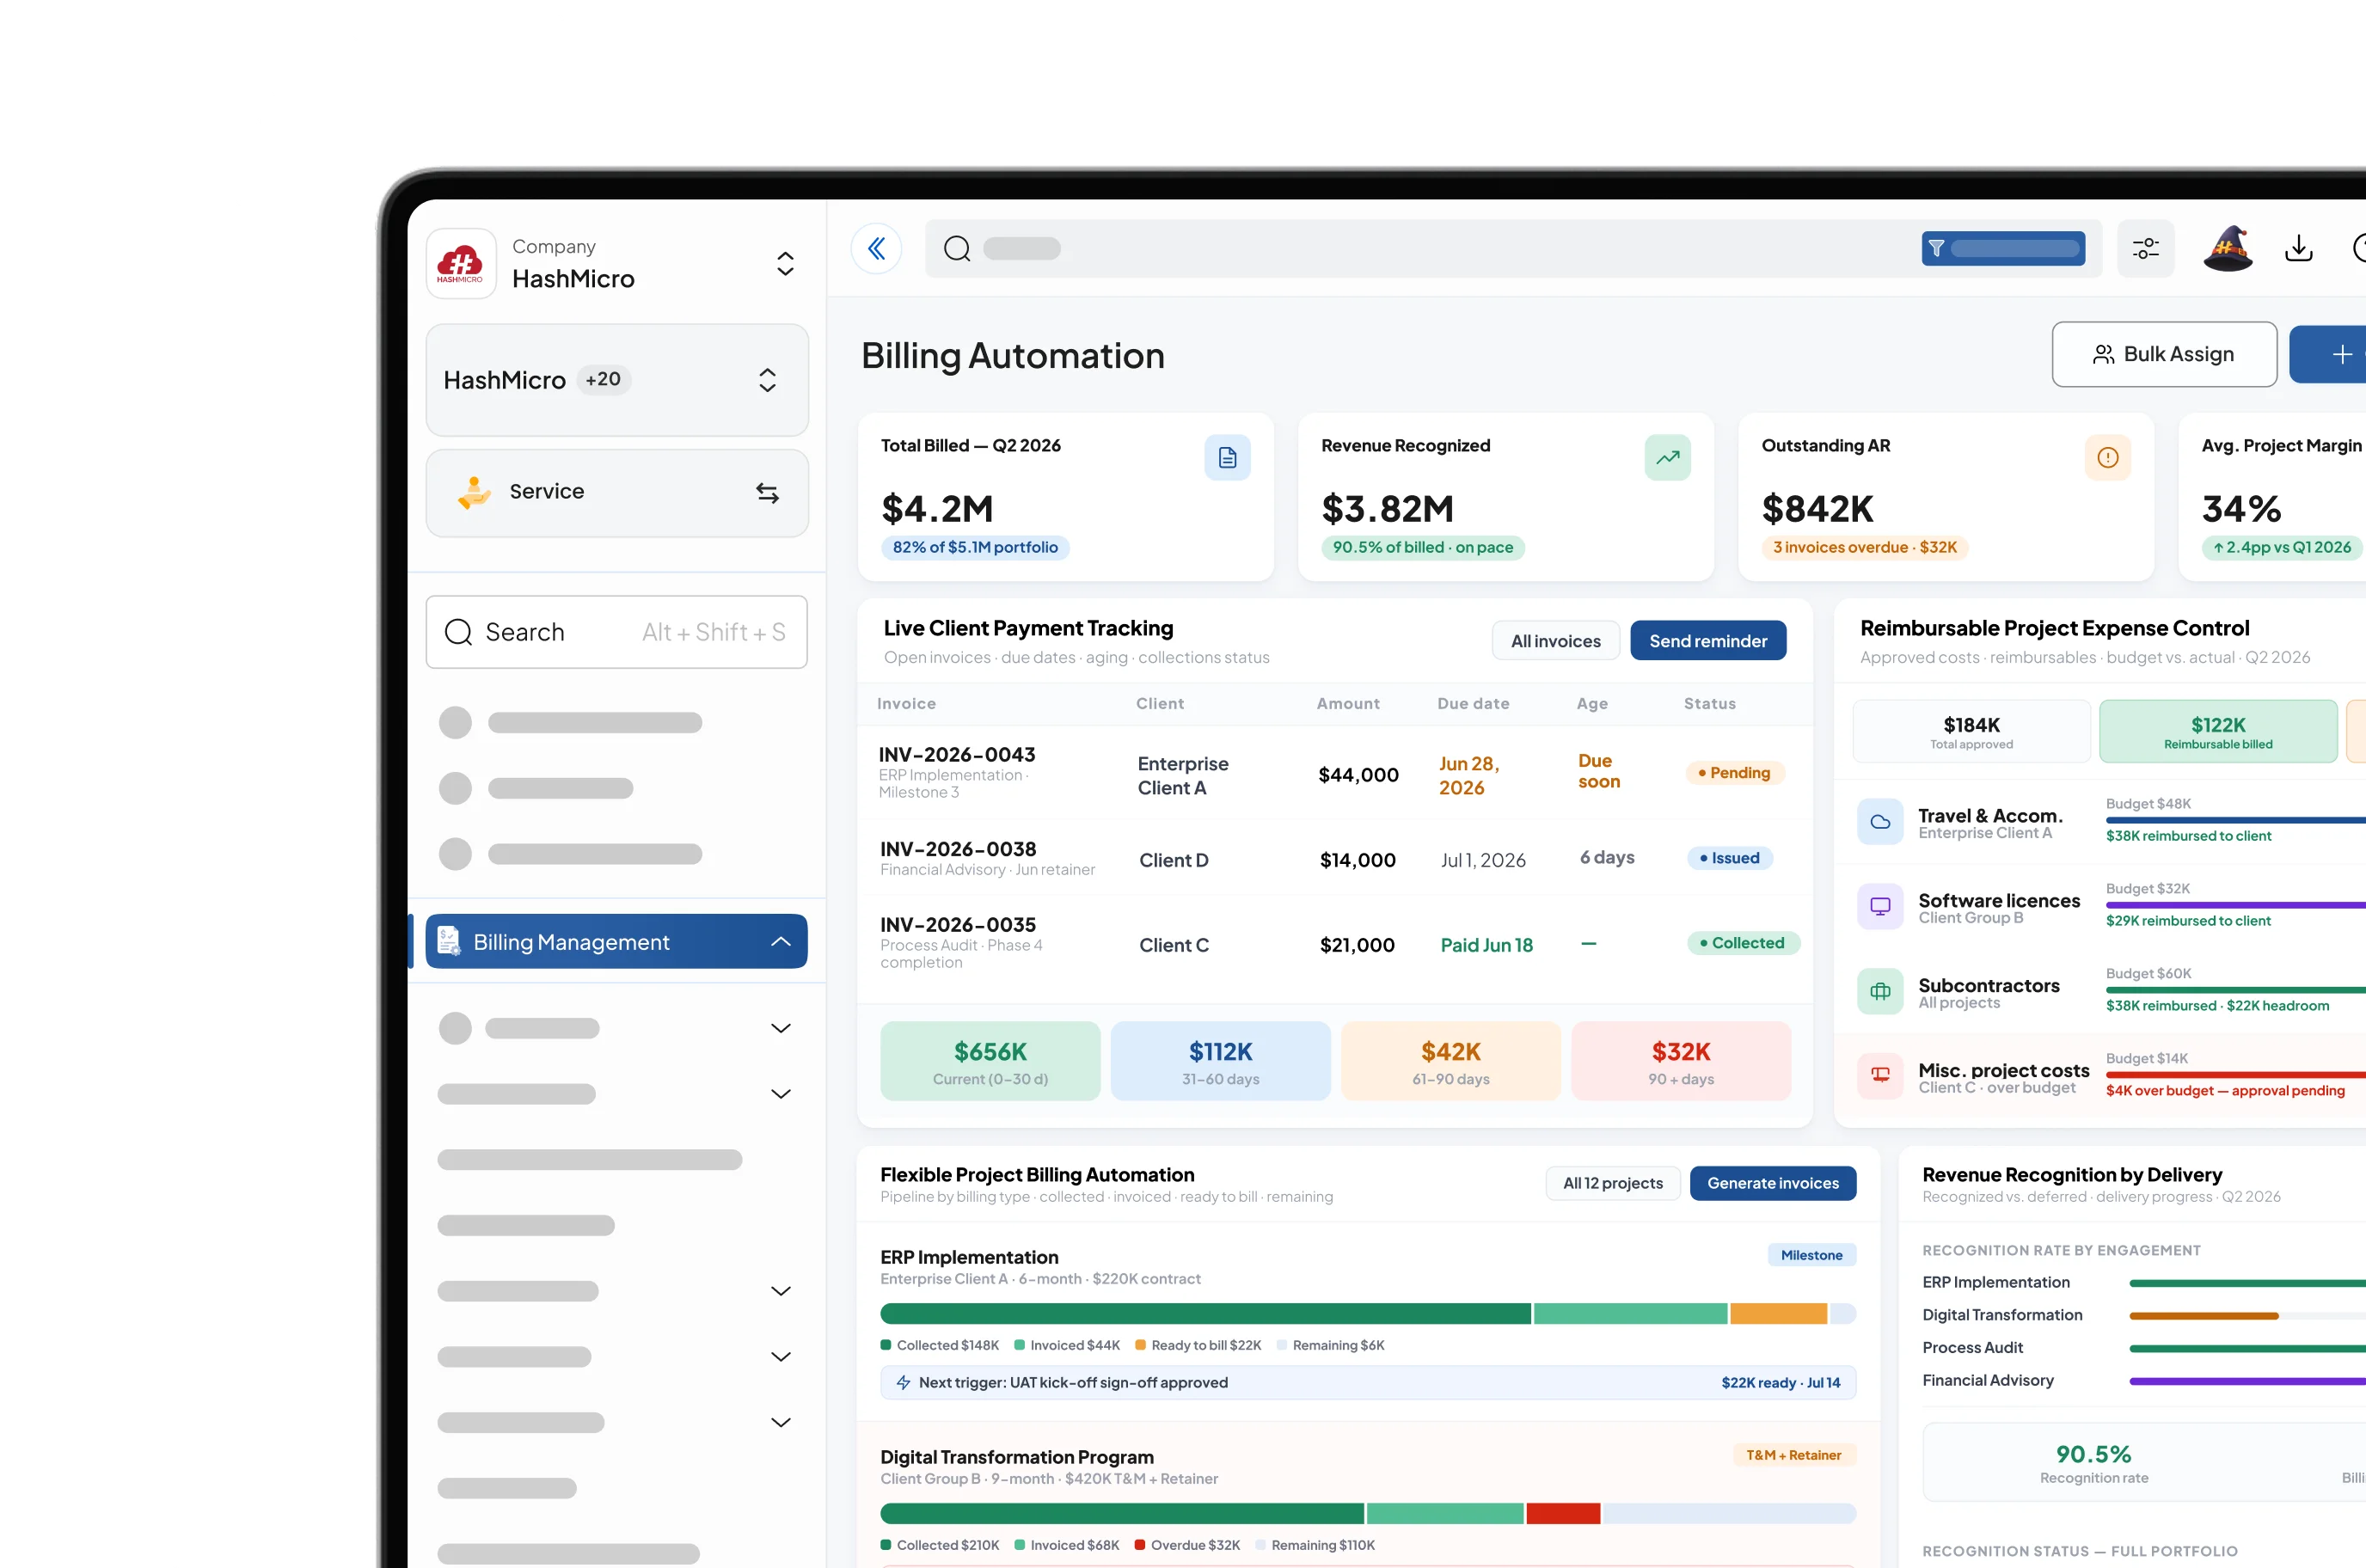Click the Subcontractors icon

pyautogui.click(x=1879, y=992)
